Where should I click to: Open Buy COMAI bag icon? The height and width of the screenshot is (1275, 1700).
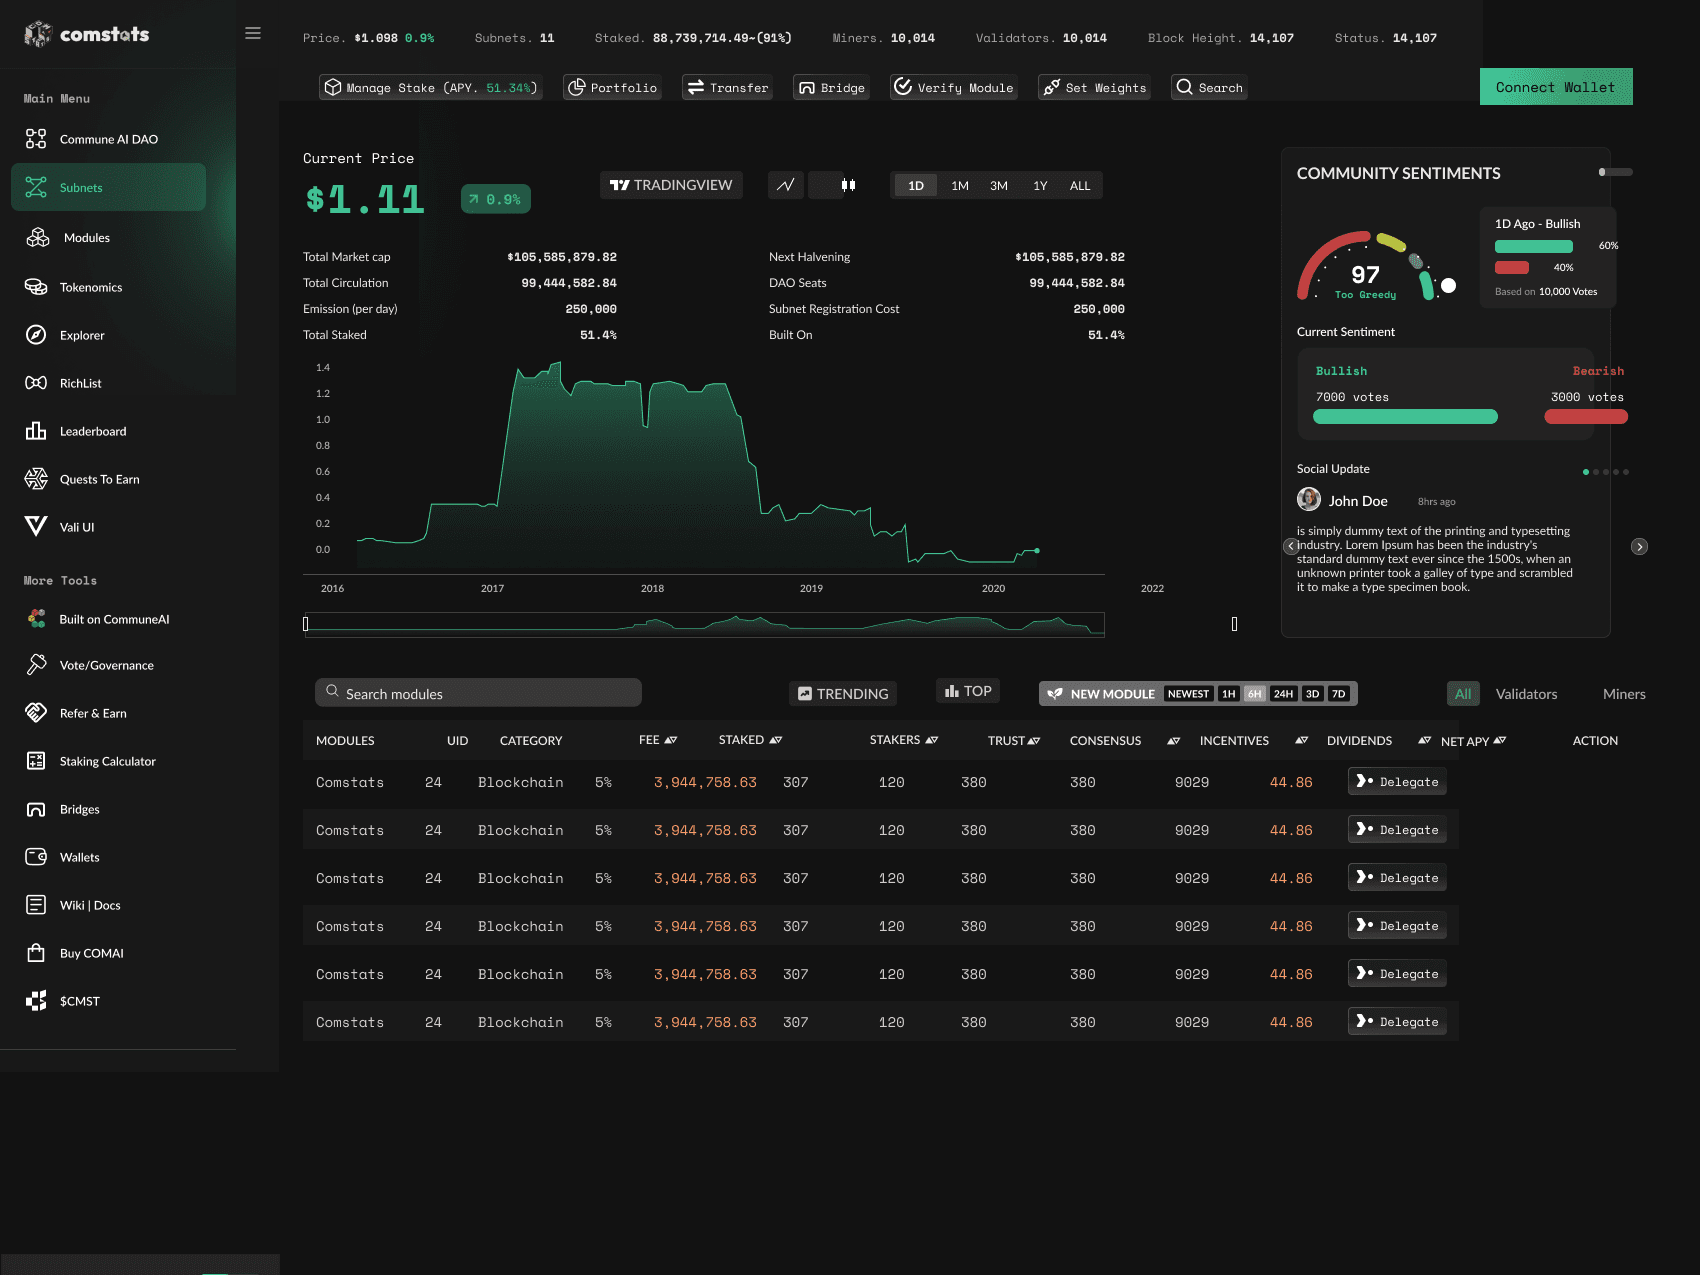(36, 953)
